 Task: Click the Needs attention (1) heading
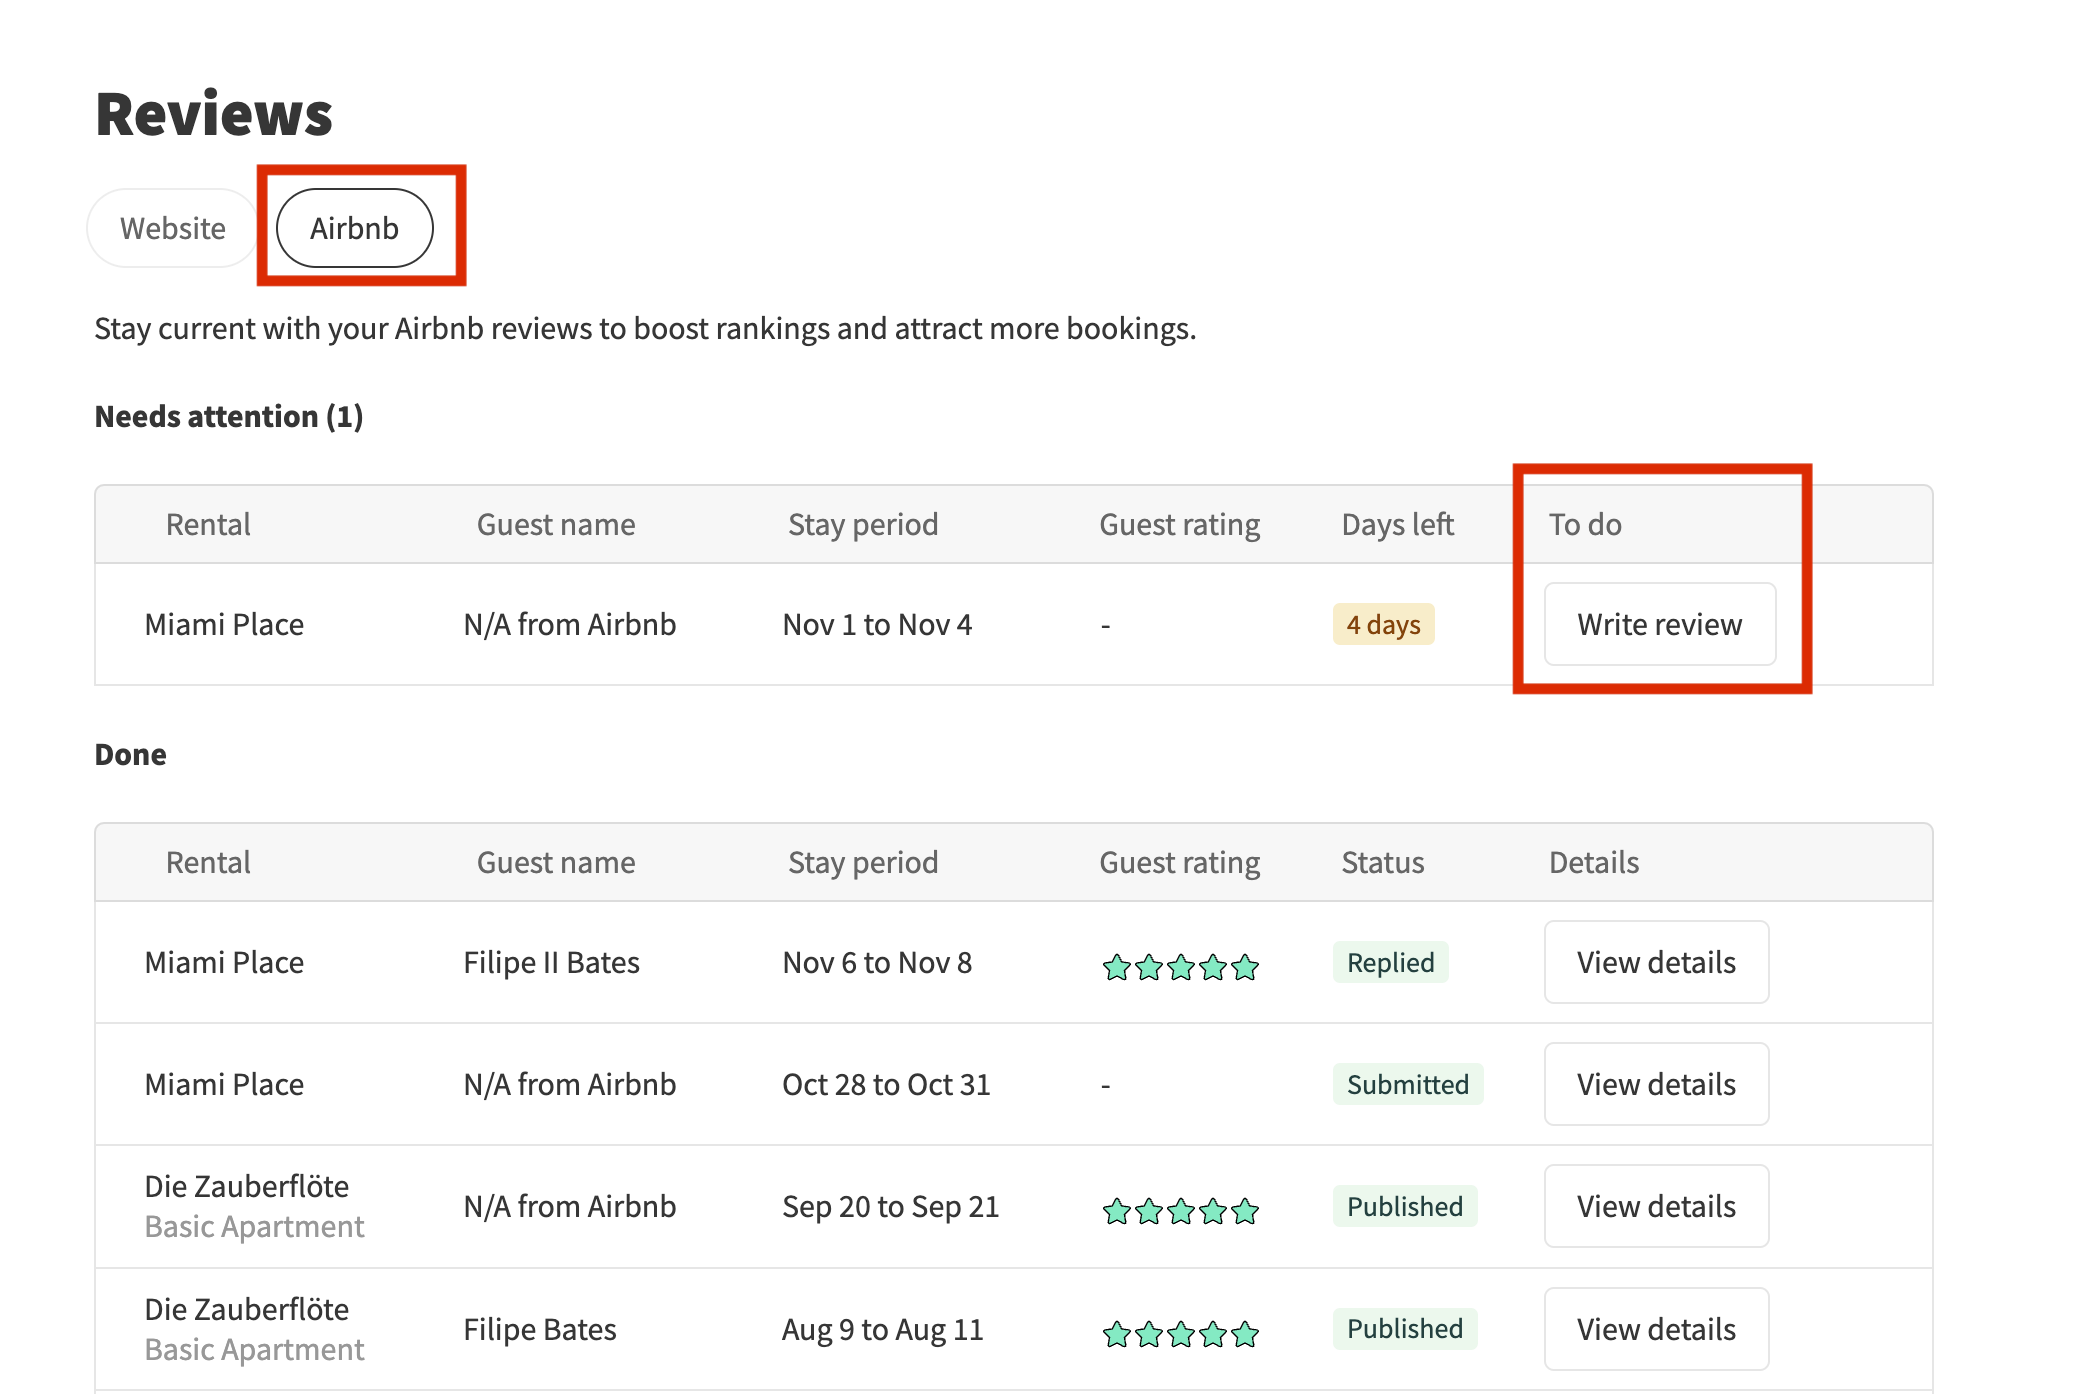coord(229,416)
